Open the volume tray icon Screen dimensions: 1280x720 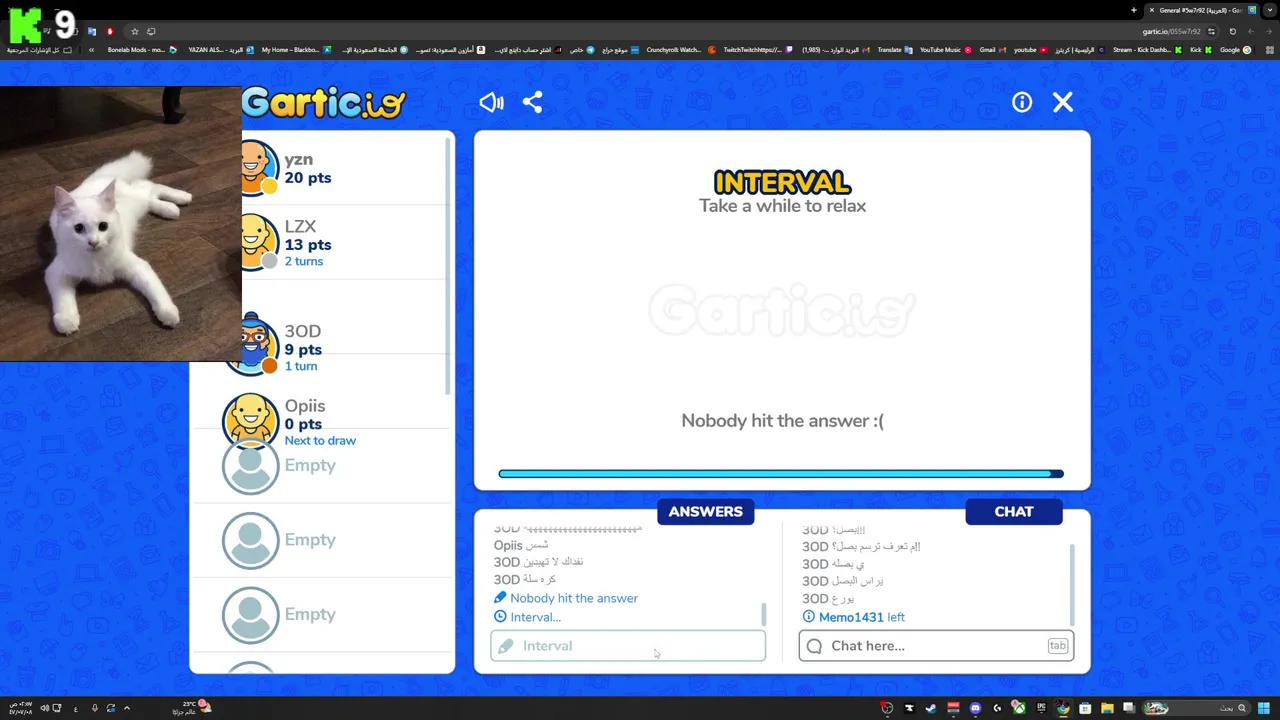click(x=45, y=708)
